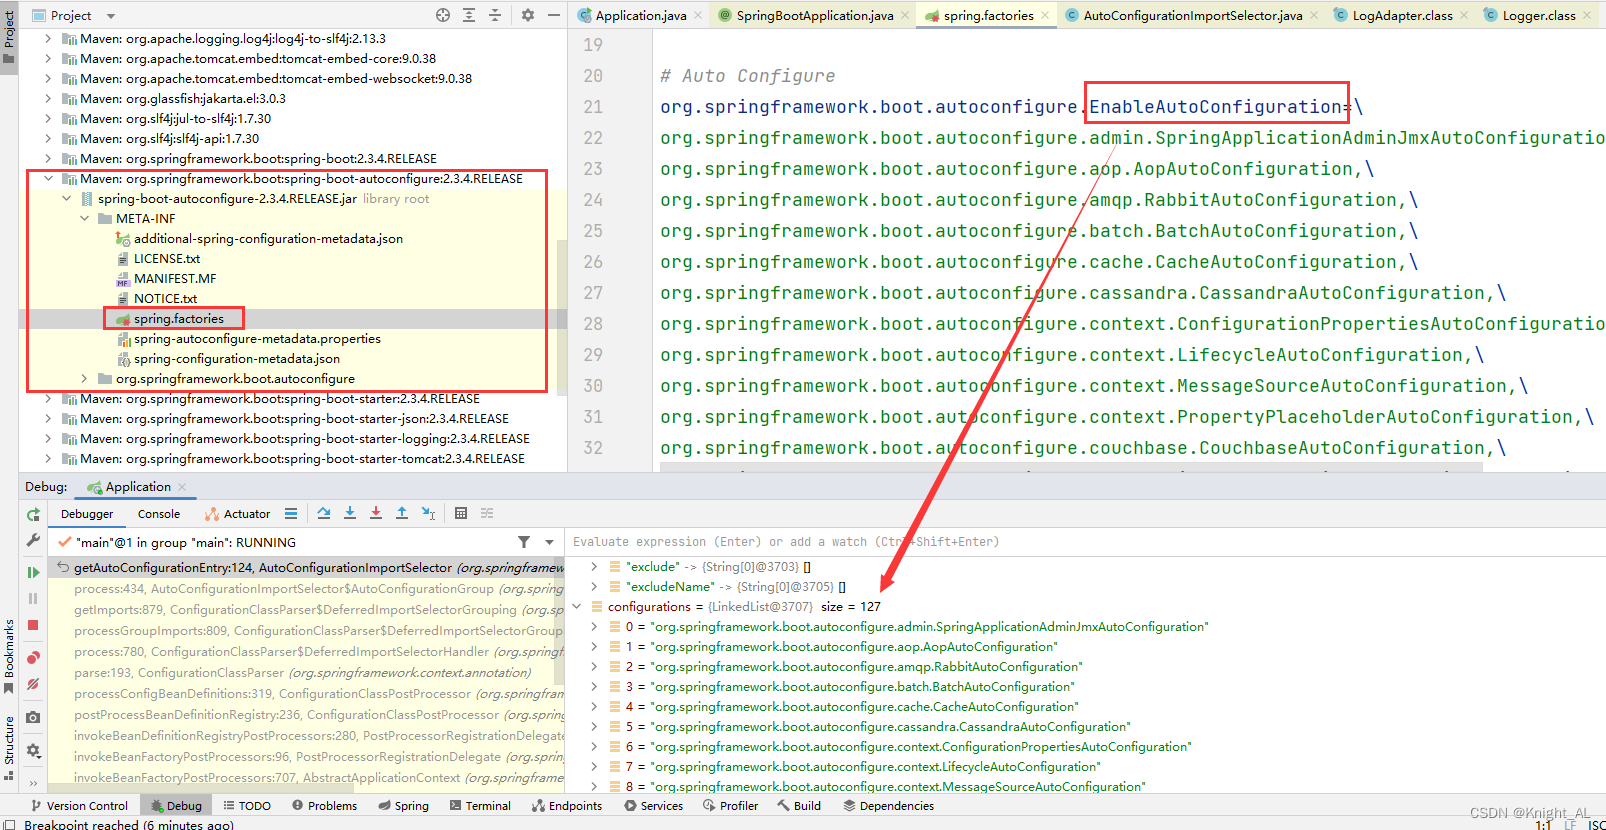Expand the spring-boot-starter-tomcat library node
The image size is (1606, 830).
tap(48, 459)
